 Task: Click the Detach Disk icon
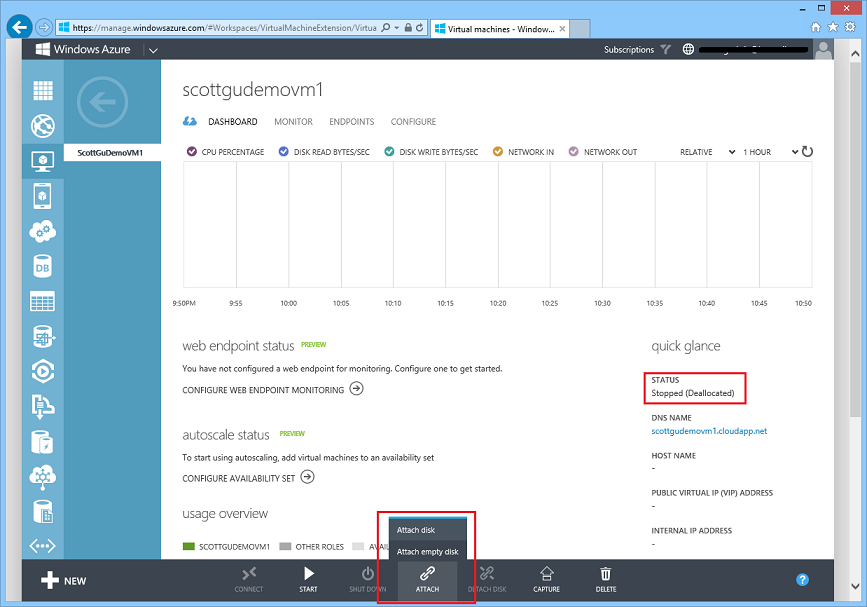tap(487, 574)
